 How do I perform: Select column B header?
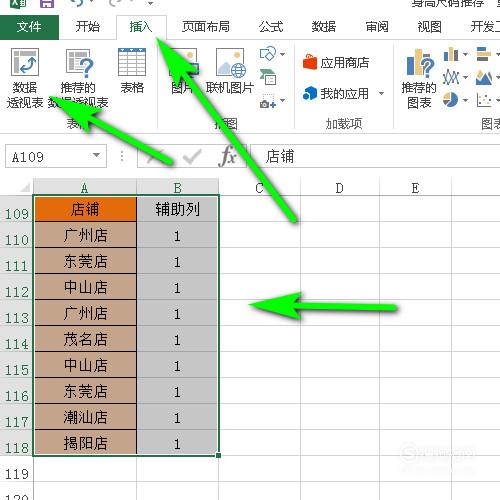coord(178,188)
